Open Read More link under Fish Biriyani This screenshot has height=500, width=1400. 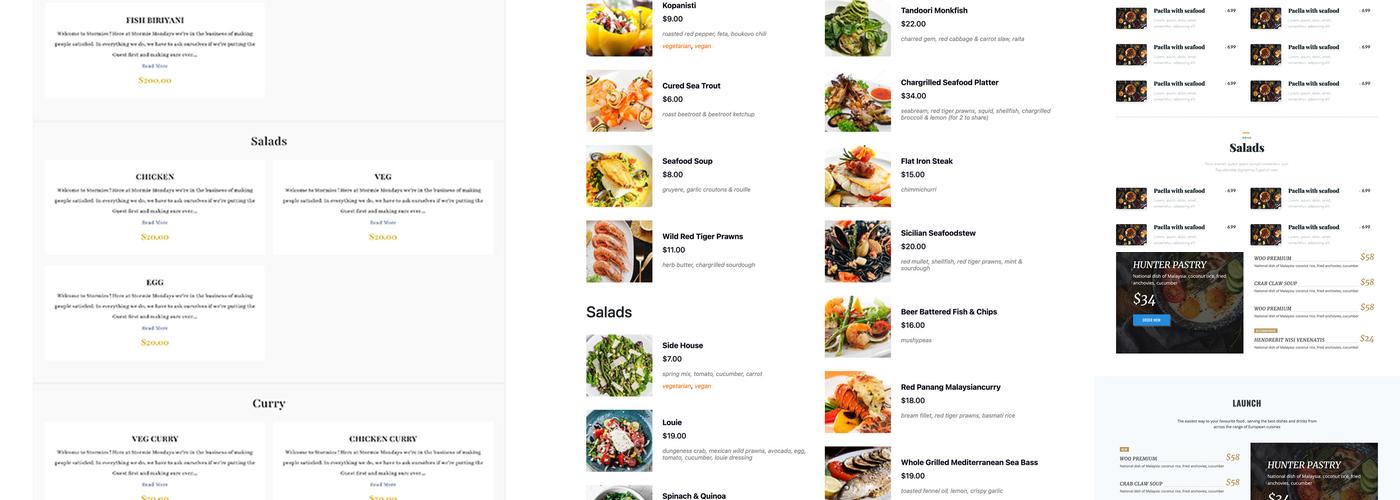(x=155, y=66)
